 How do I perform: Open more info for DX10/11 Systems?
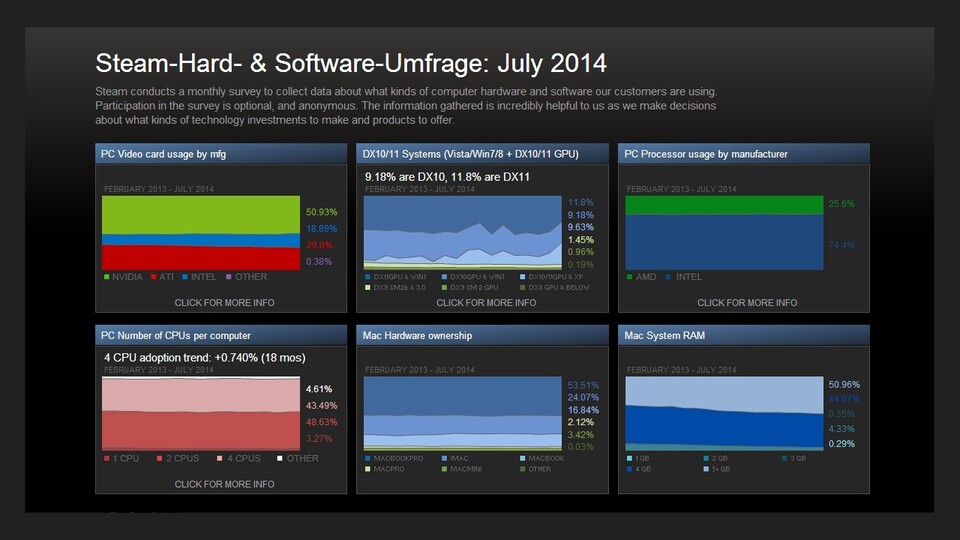(x=486, y=302)
